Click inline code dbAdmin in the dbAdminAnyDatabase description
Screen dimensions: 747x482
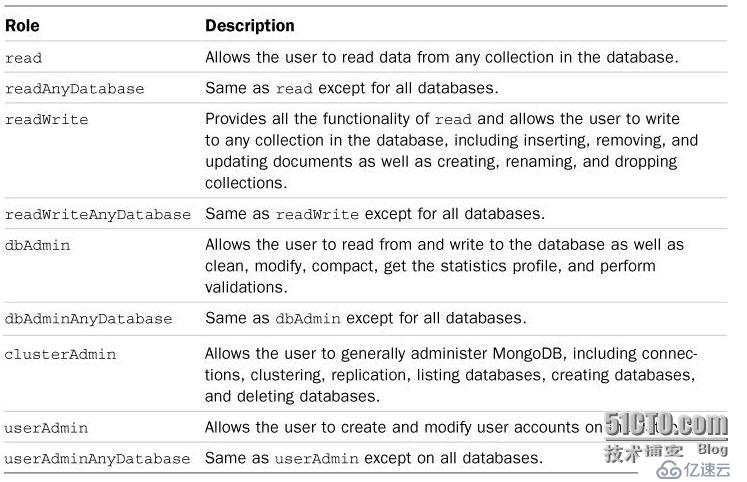[308, 318]
